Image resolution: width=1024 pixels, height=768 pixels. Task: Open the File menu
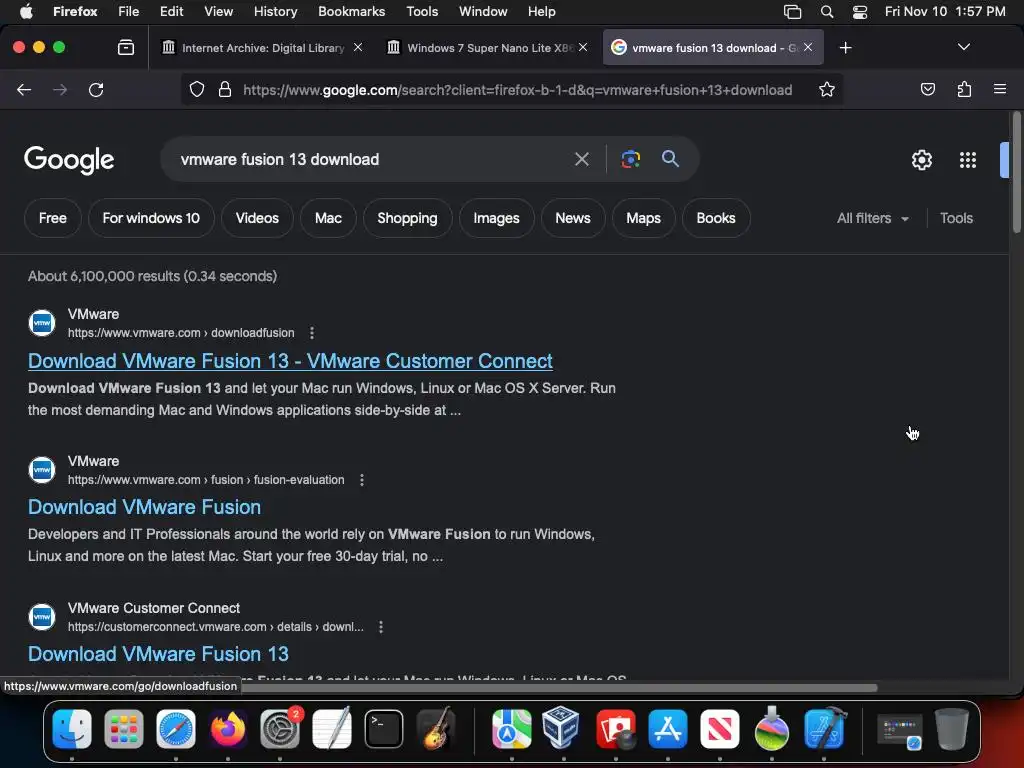pos(128,12)
